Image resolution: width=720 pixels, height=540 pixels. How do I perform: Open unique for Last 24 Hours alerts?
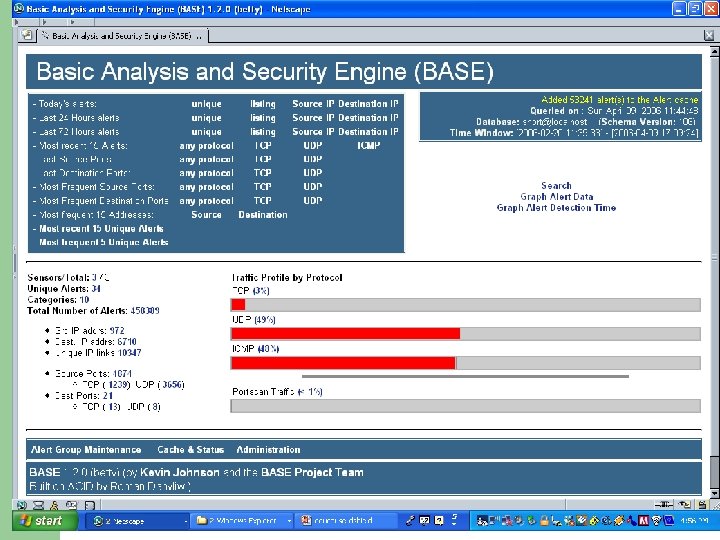point(207,118)
